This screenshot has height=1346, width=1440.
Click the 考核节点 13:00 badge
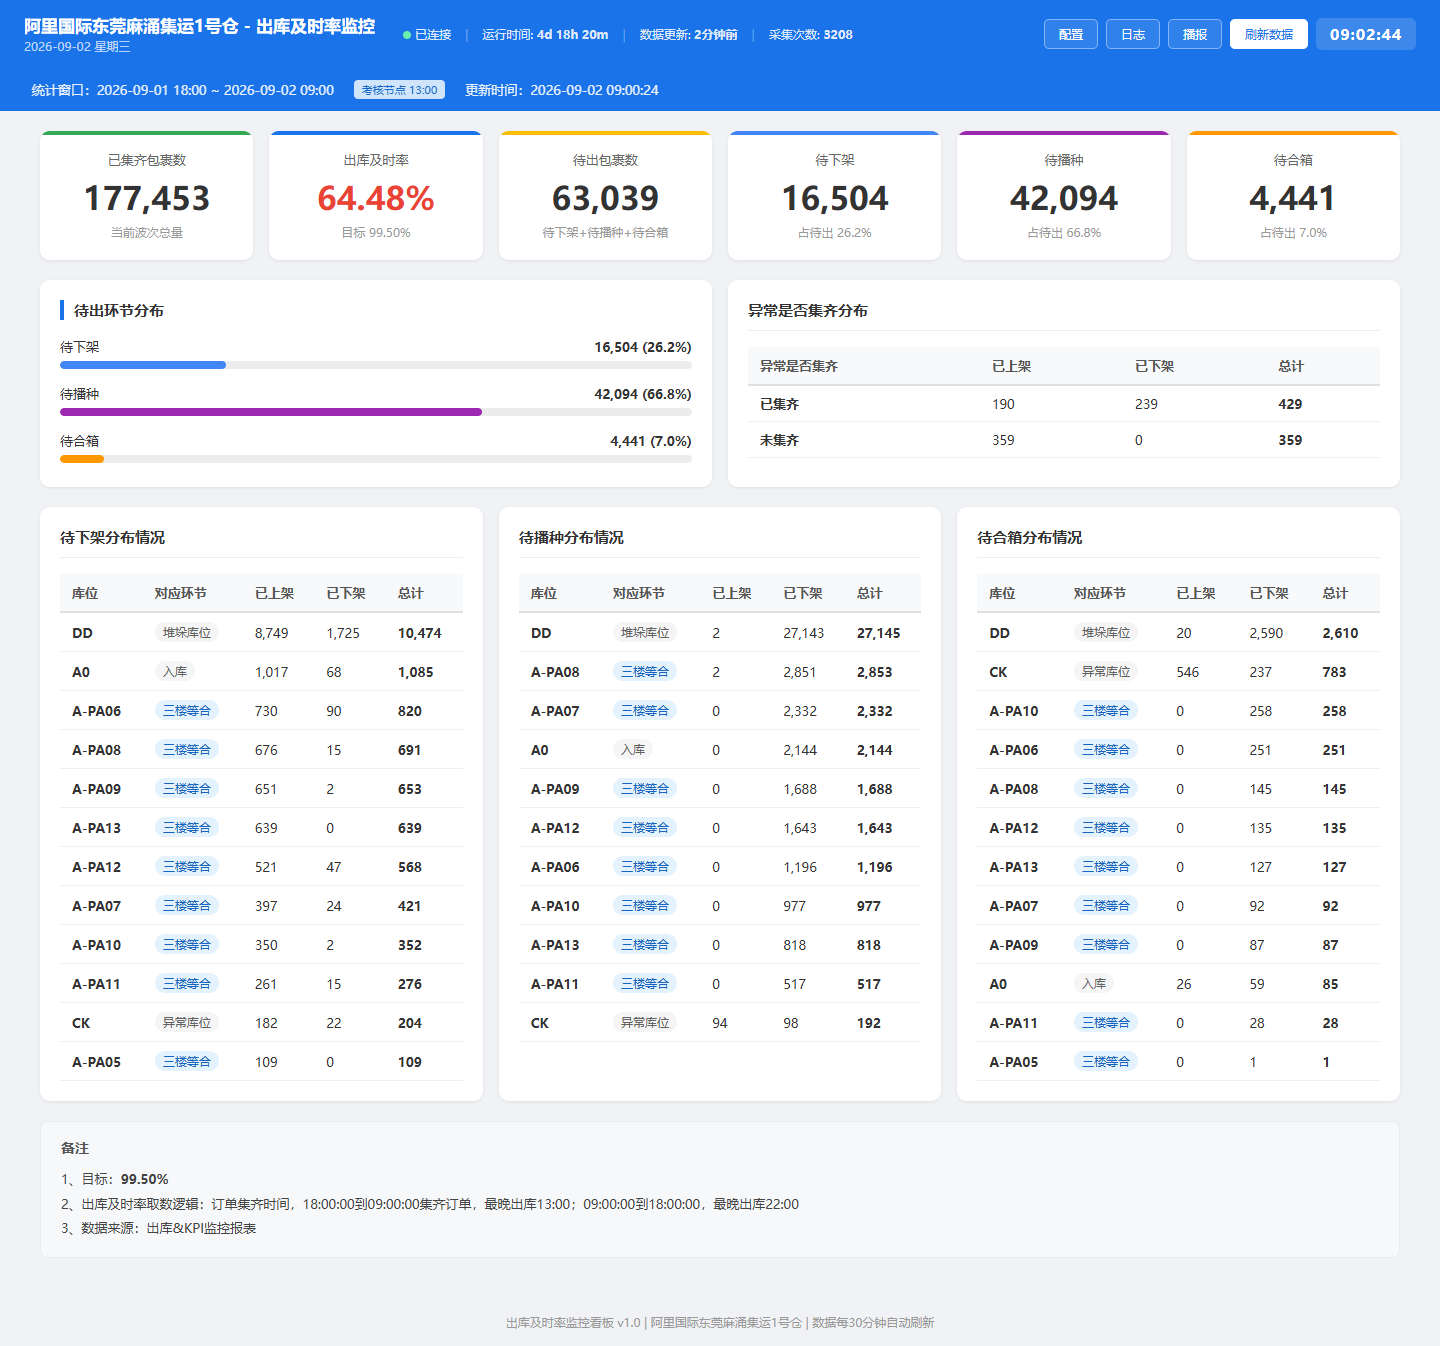pos(399,90)
